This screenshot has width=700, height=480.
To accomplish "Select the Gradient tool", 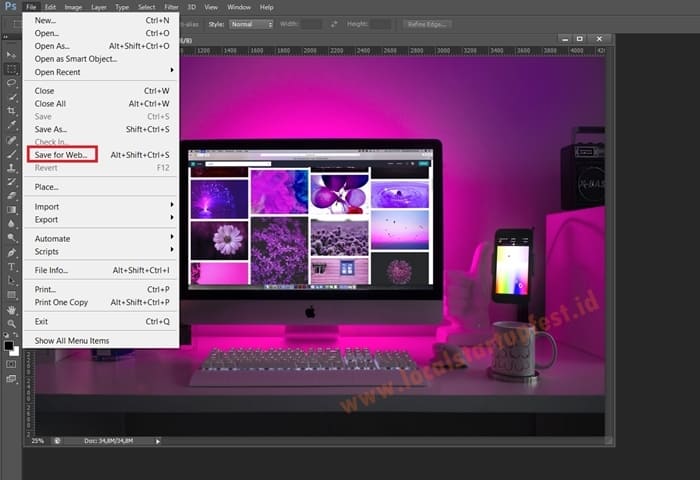I will point(11,210).
